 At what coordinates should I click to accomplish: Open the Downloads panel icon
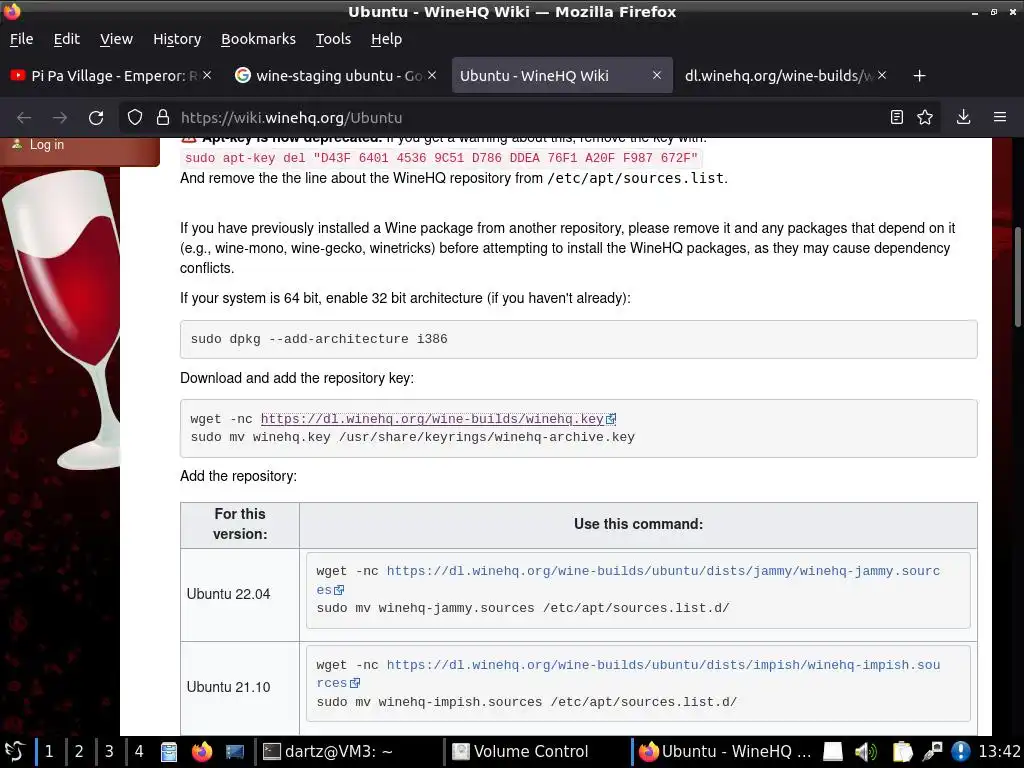pyautogui.click(x=963, y=117)
